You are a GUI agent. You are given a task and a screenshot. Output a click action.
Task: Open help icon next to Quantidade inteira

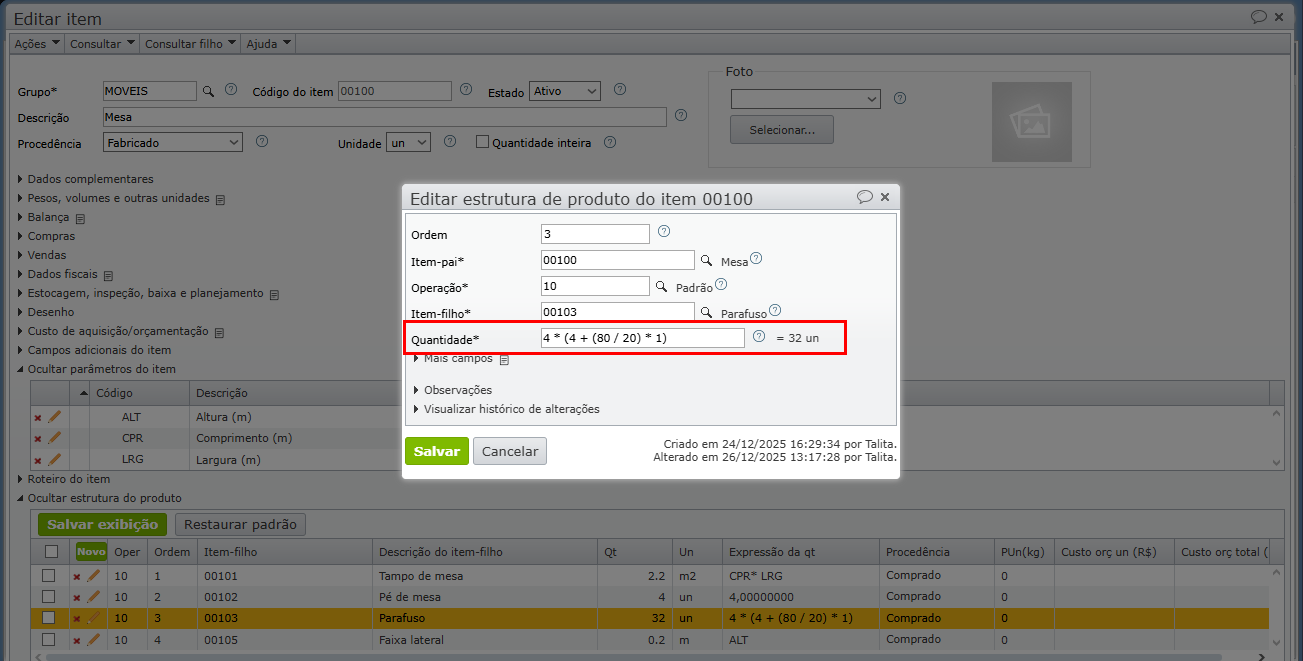pyautogui.click(x=610, y=141)
